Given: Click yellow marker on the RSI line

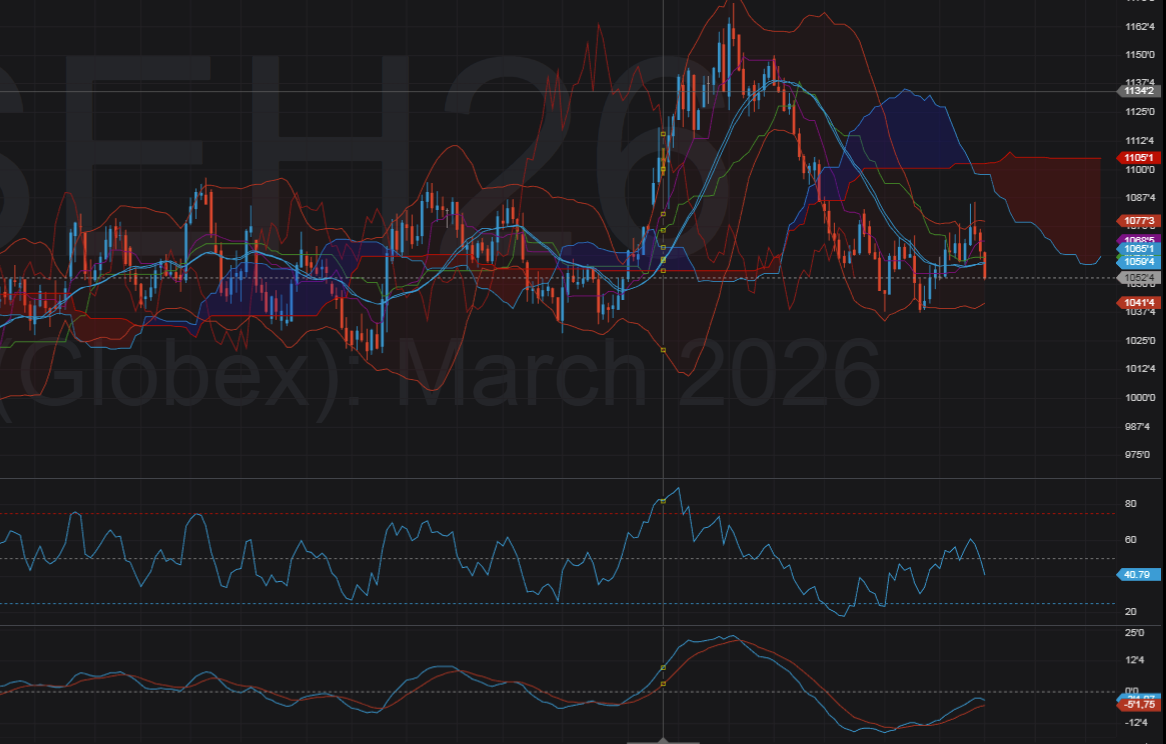Looking at the screenshot, I should (x=663, y=500).
